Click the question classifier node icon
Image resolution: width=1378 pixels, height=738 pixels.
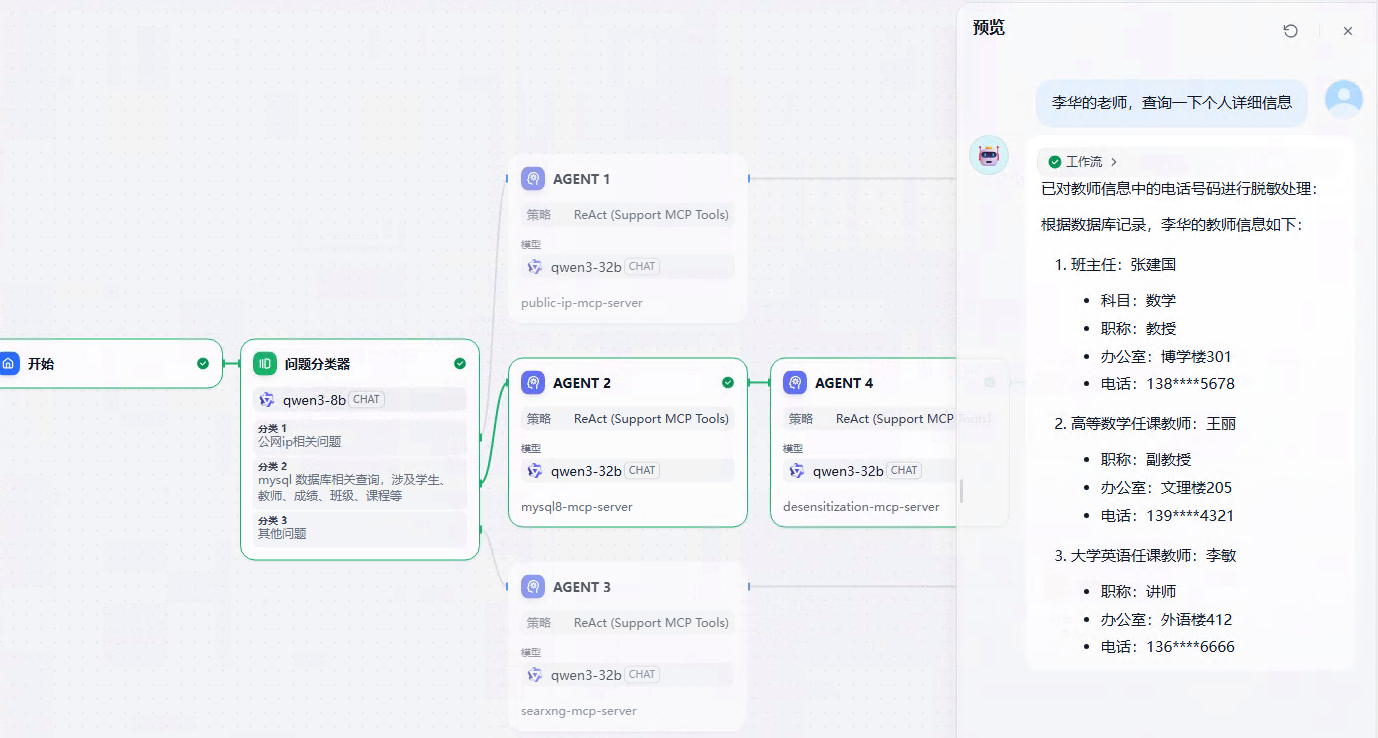pos(265,364)
